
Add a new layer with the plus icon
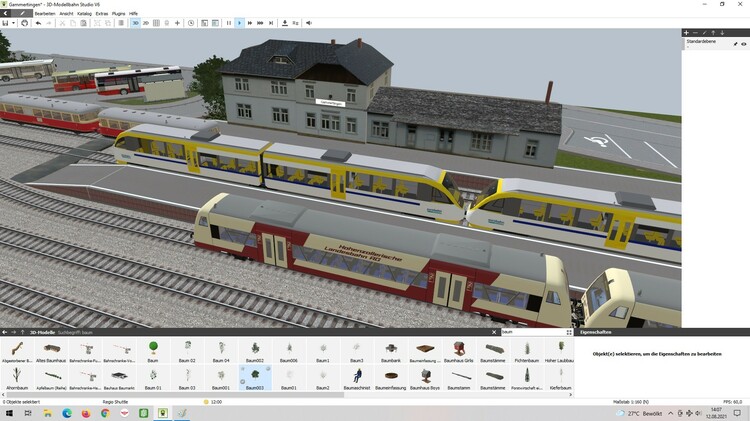[686, 33]
